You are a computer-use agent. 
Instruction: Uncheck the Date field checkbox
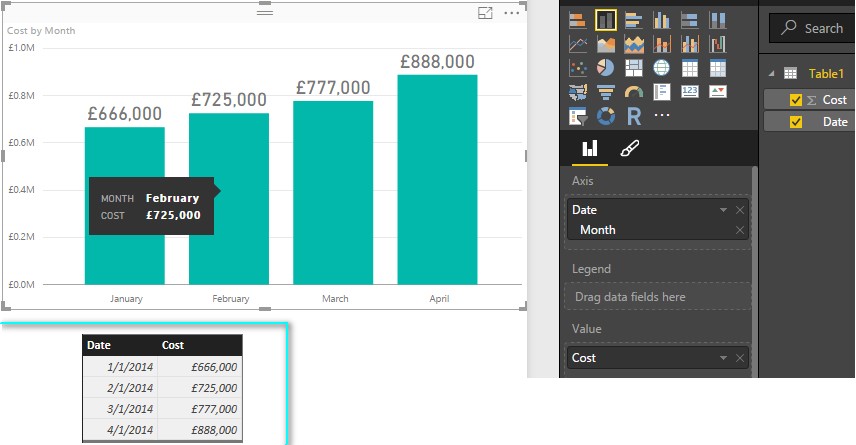click(x=796, y=122)
